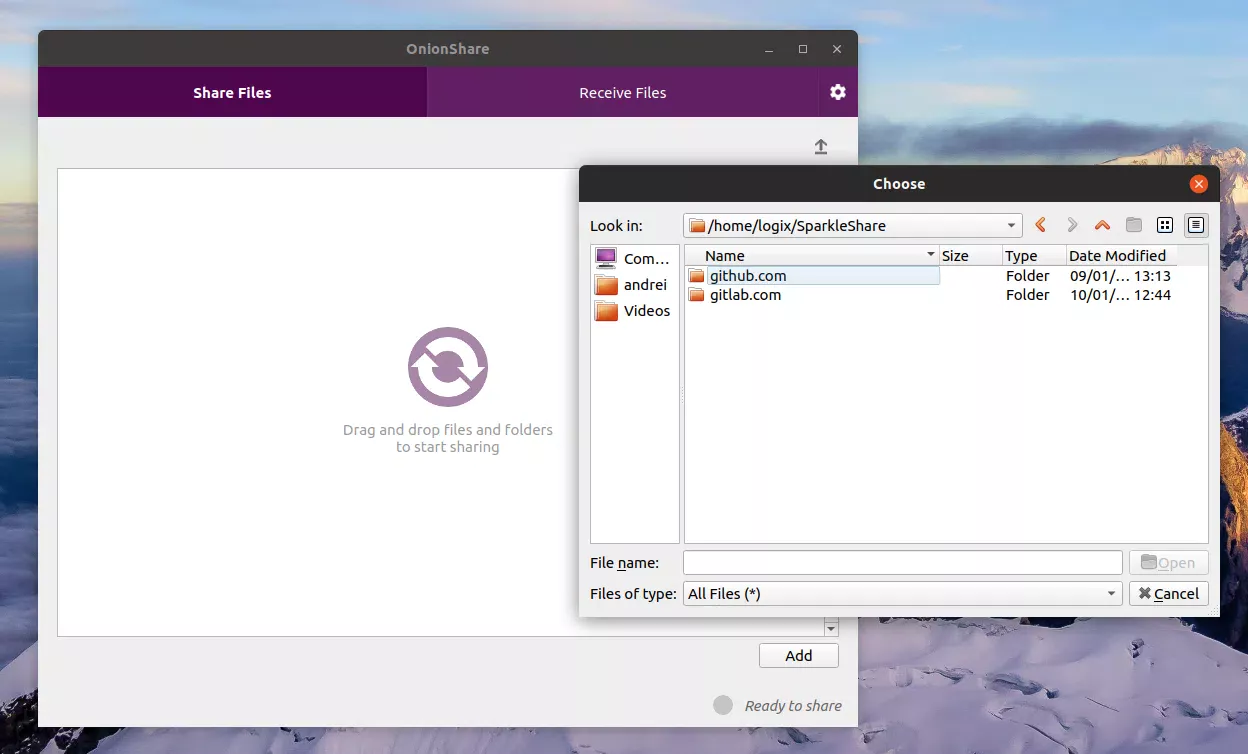Click the Add button in OnionShare
The image size is (1248, 754).
[799, 656]
